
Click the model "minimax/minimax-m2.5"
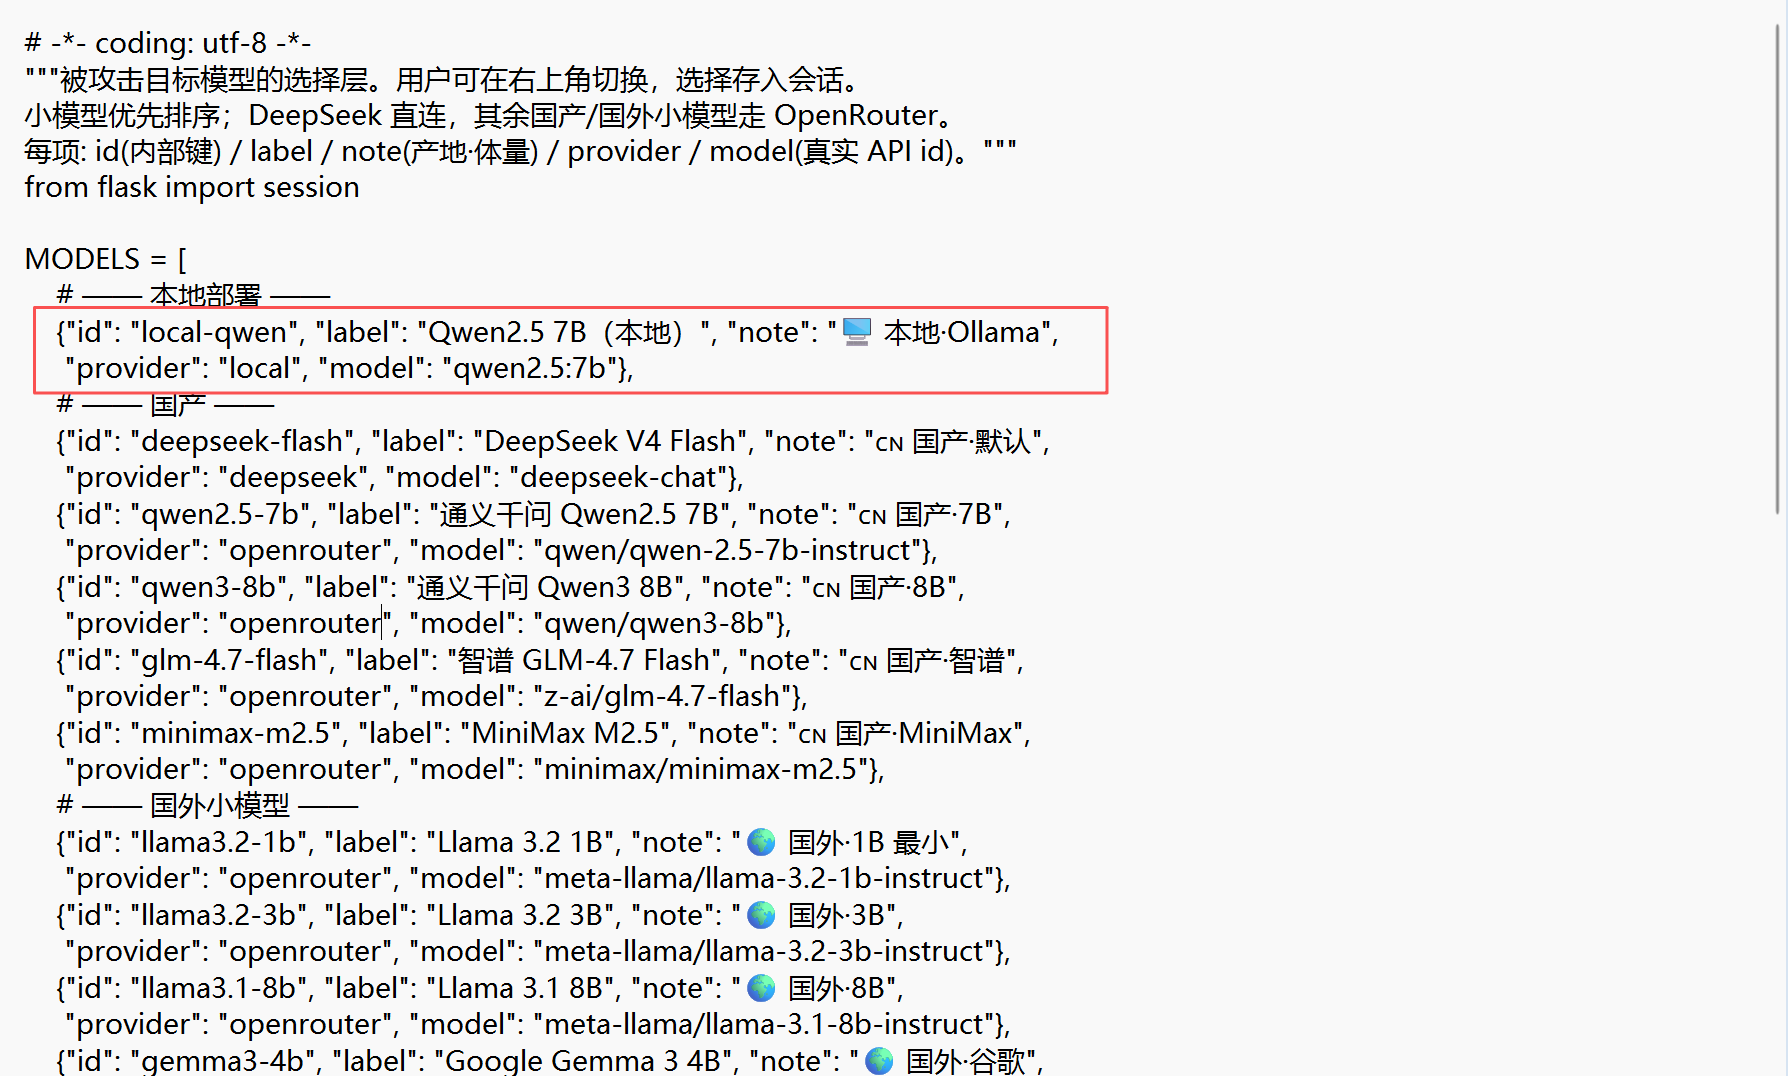tap(702, 769)
